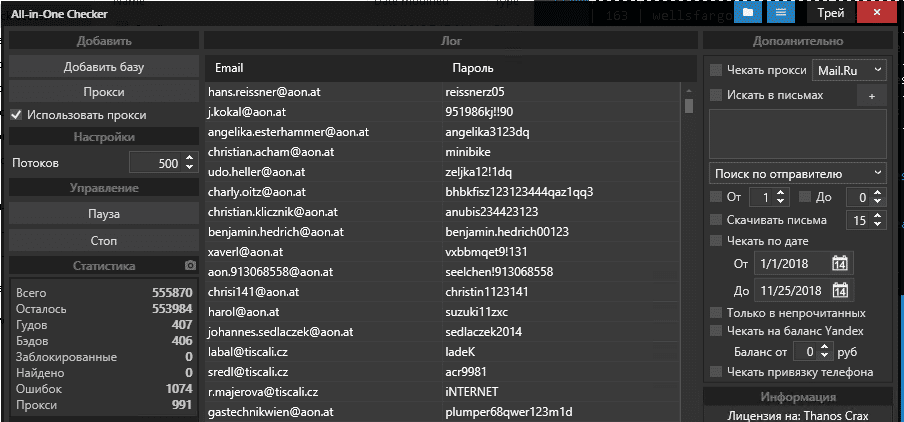Image resolution: width=904 pixels, height=422 pixels.
Task: Open the Mail.Ru service dropdown
Action: (x=849, y=70)
